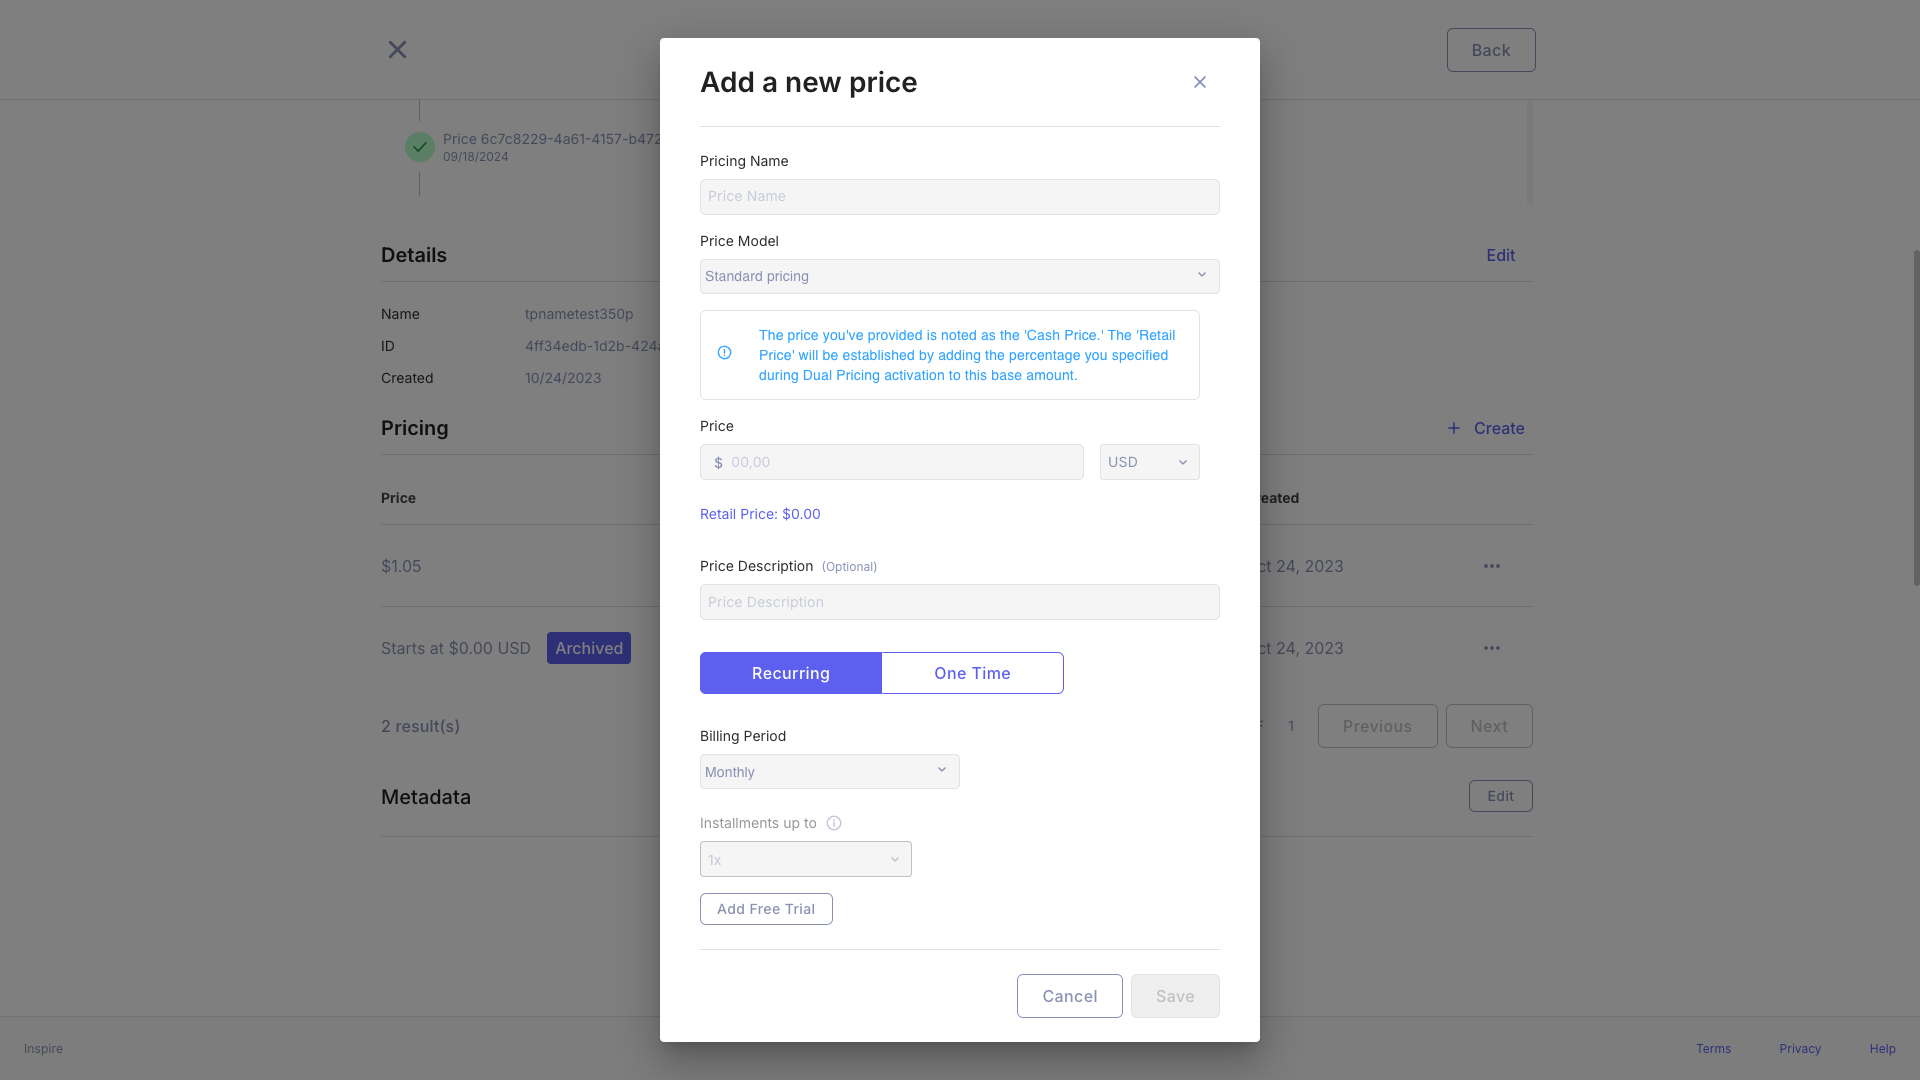
Task: Click the plus Create icon in Pricing
Action: (x=1454, y=428)
